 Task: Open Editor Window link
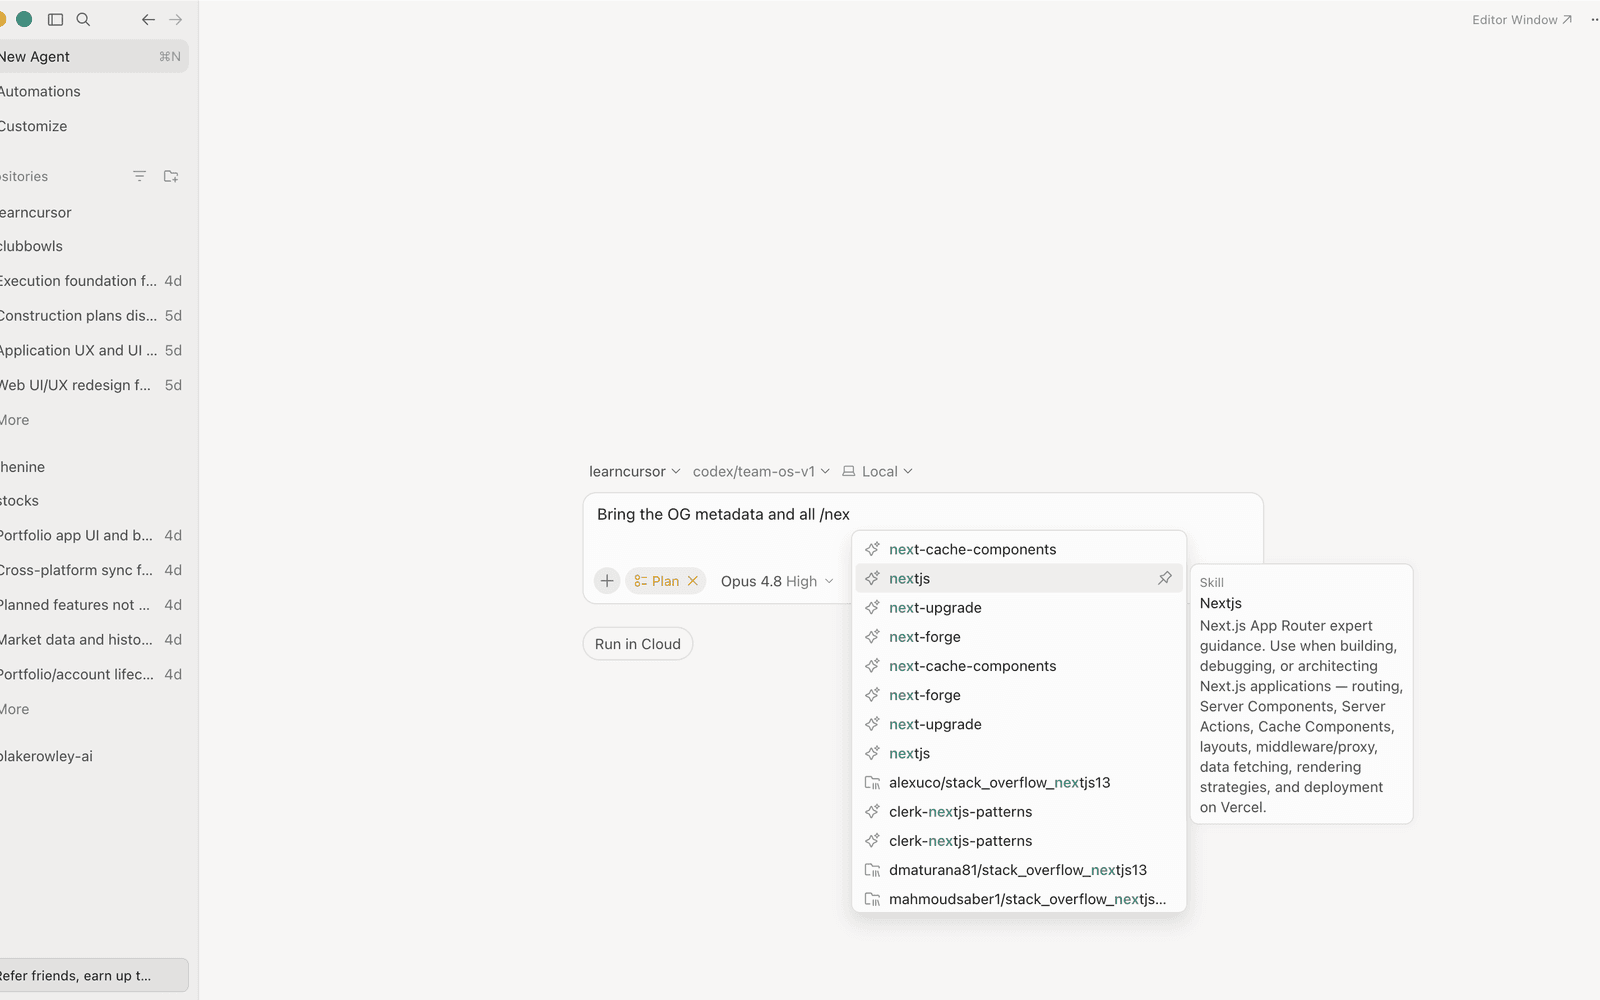tap(1521, 19)
